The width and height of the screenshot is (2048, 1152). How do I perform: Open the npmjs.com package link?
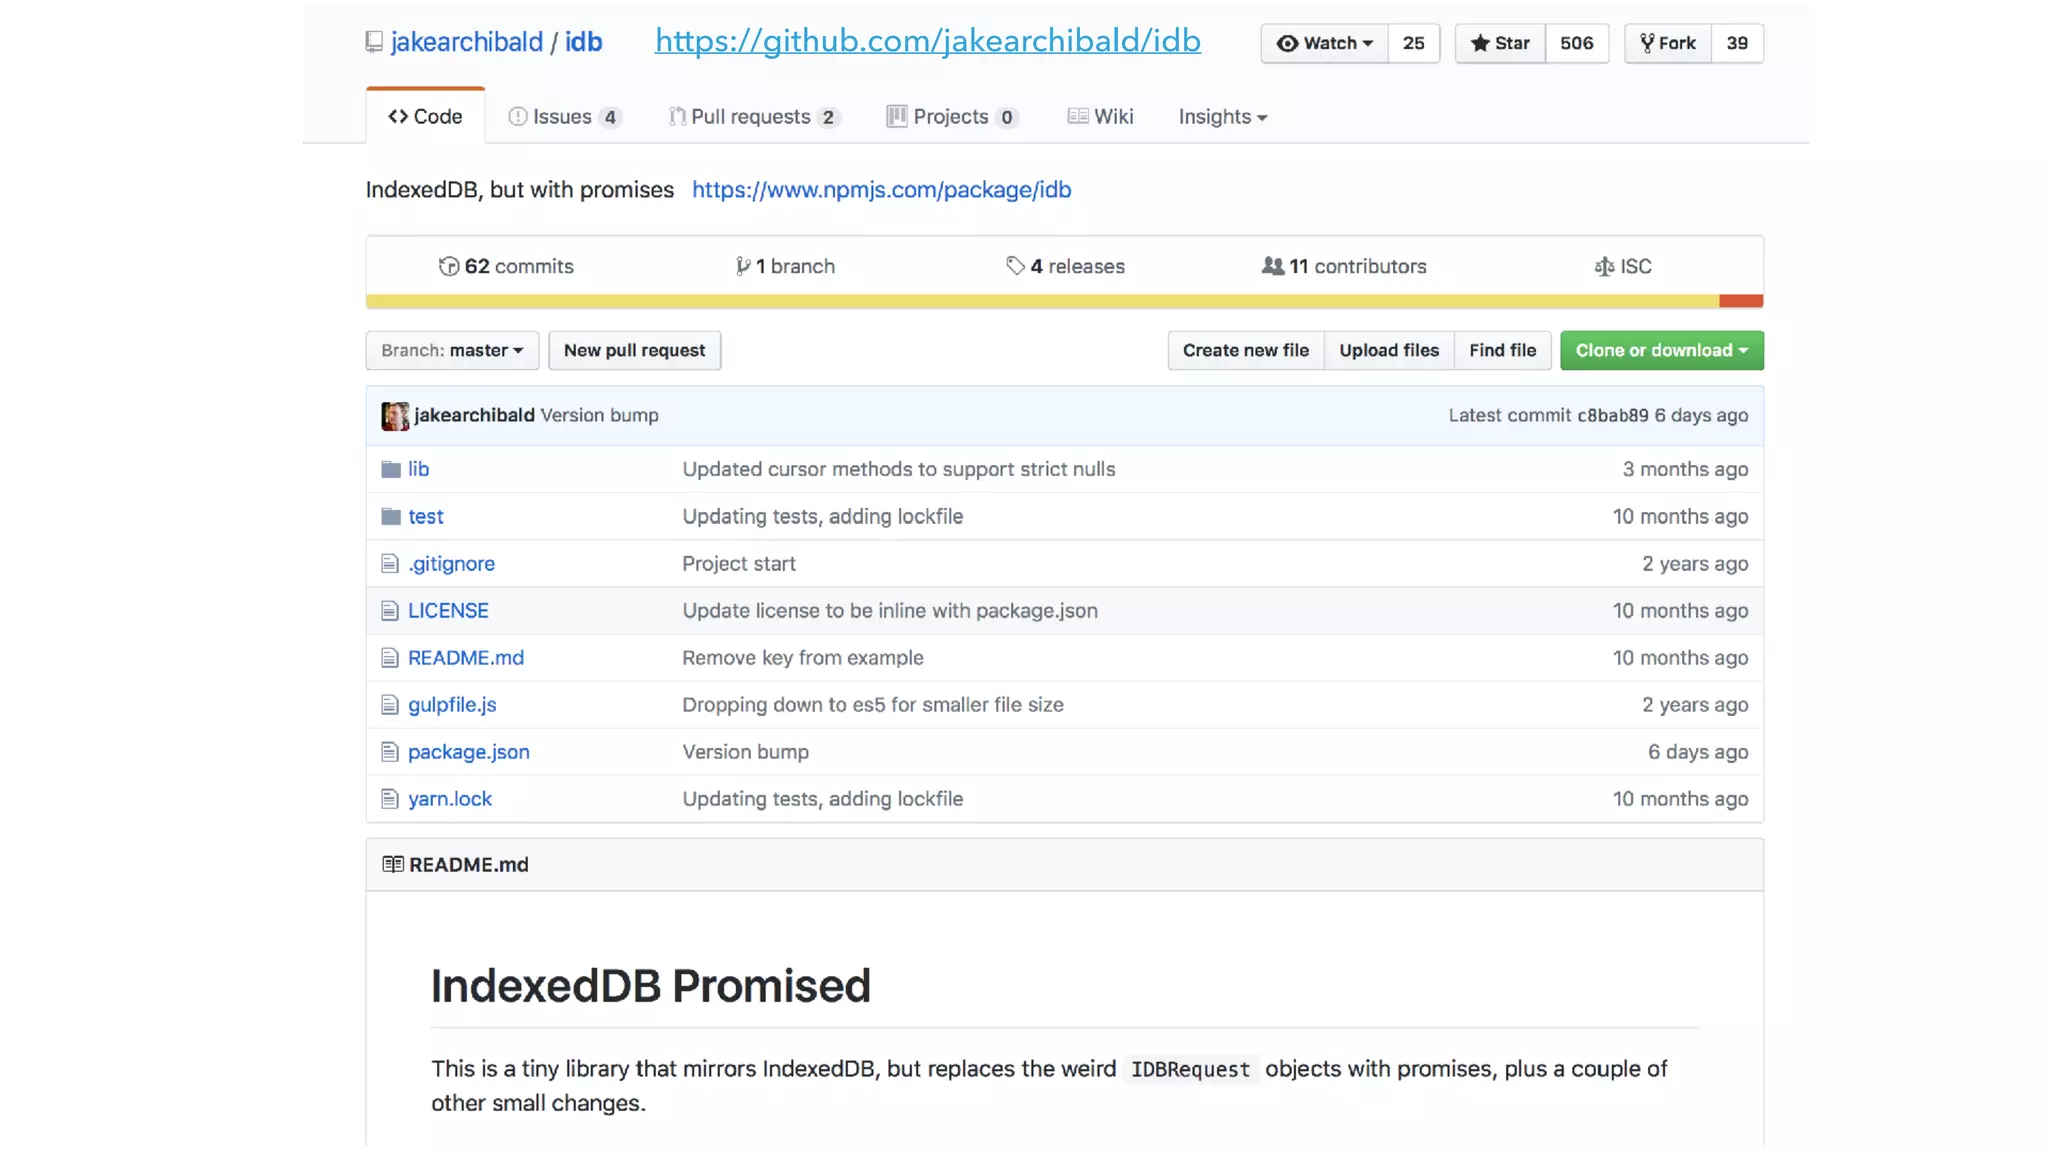click(881, 190)
